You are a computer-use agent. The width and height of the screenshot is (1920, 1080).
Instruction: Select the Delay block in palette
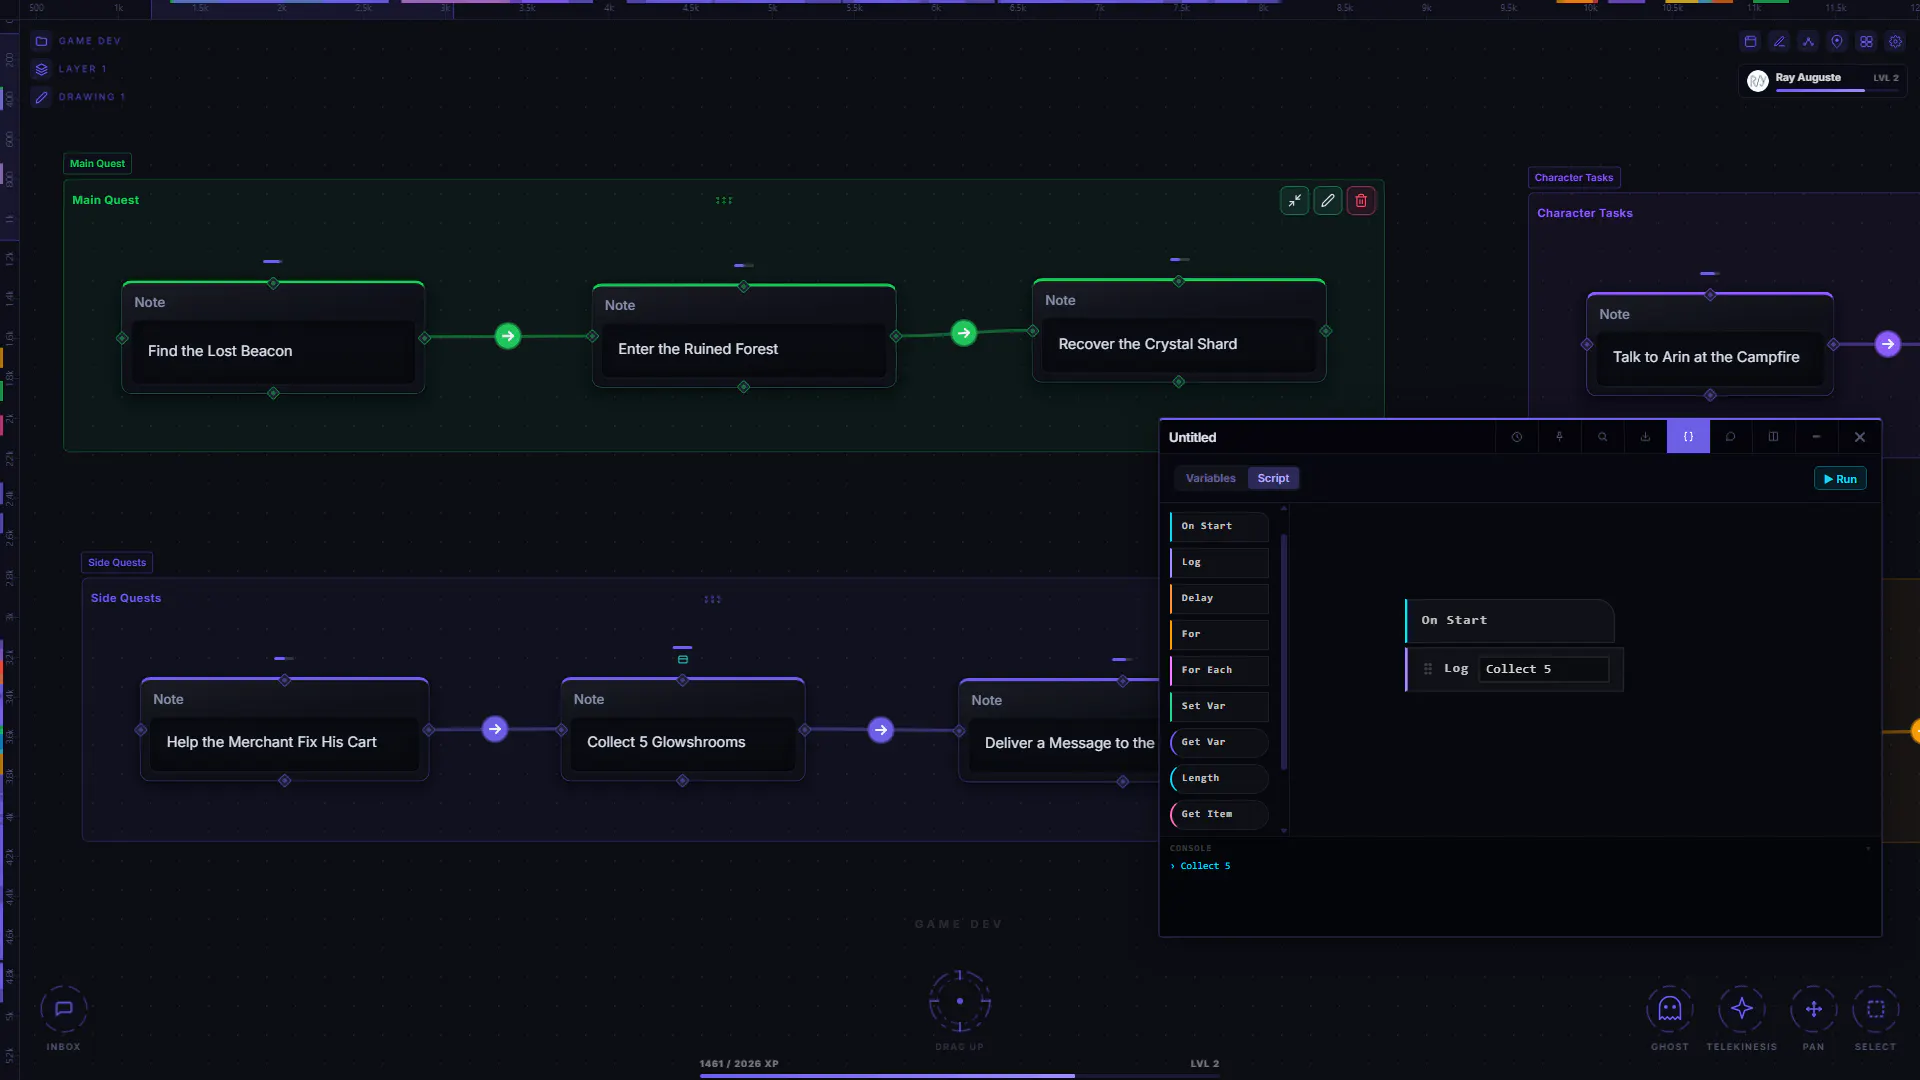pos(1219,598)
